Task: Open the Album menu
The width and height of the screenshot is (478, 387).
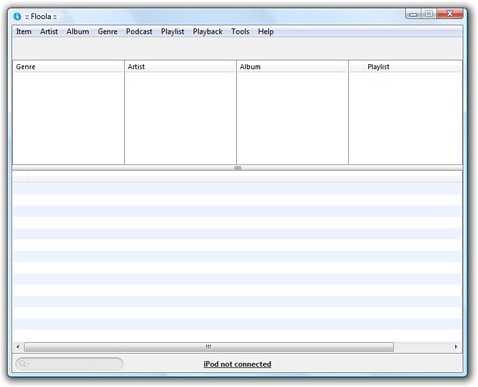Action: [78, 32]
